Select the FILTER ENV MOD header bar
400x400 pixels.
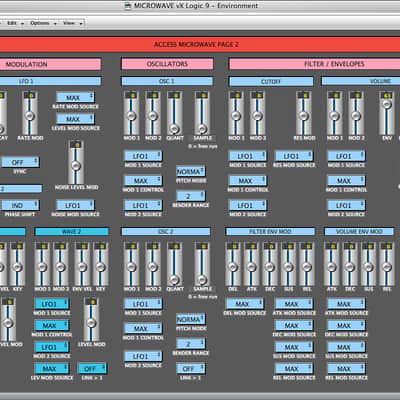click(270, 232)
